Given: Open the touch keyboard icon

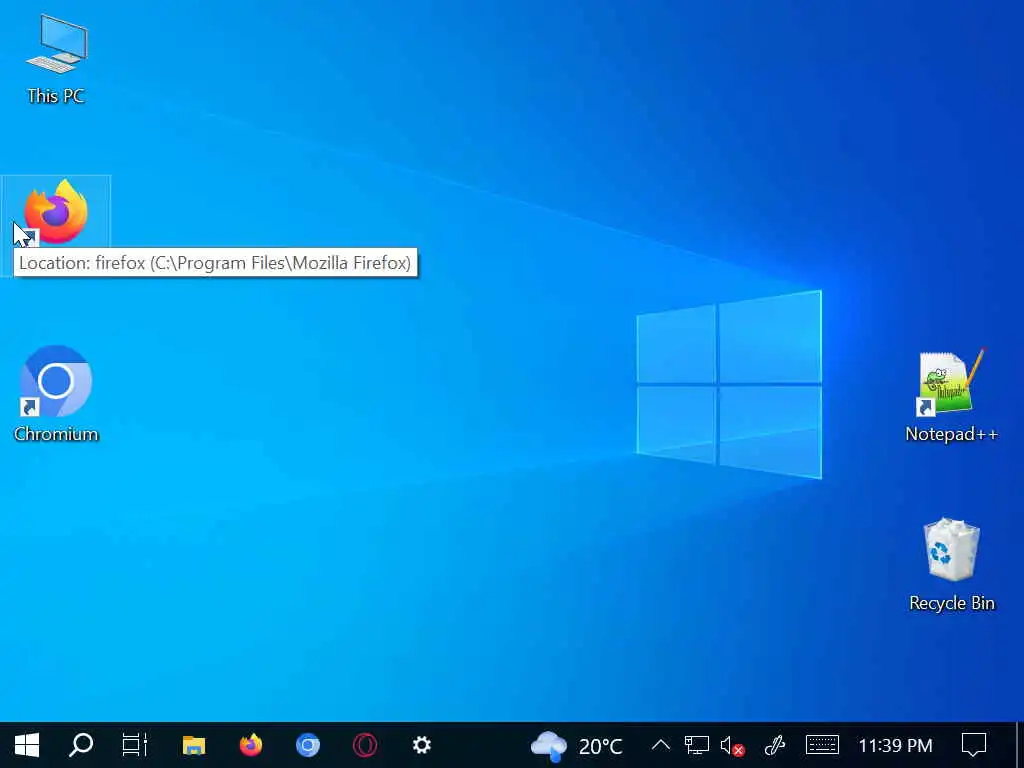Looking at the screenshot, I should 822,745.
